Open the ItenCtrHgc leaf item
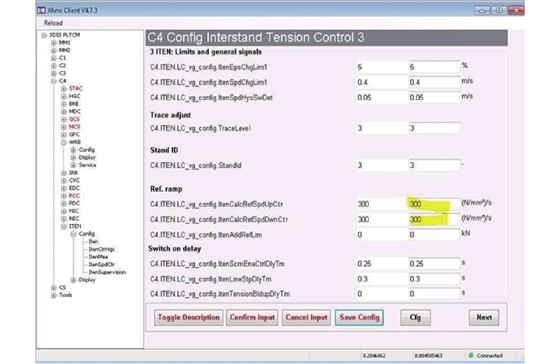The image size is (560, 364). coord(101,249)
